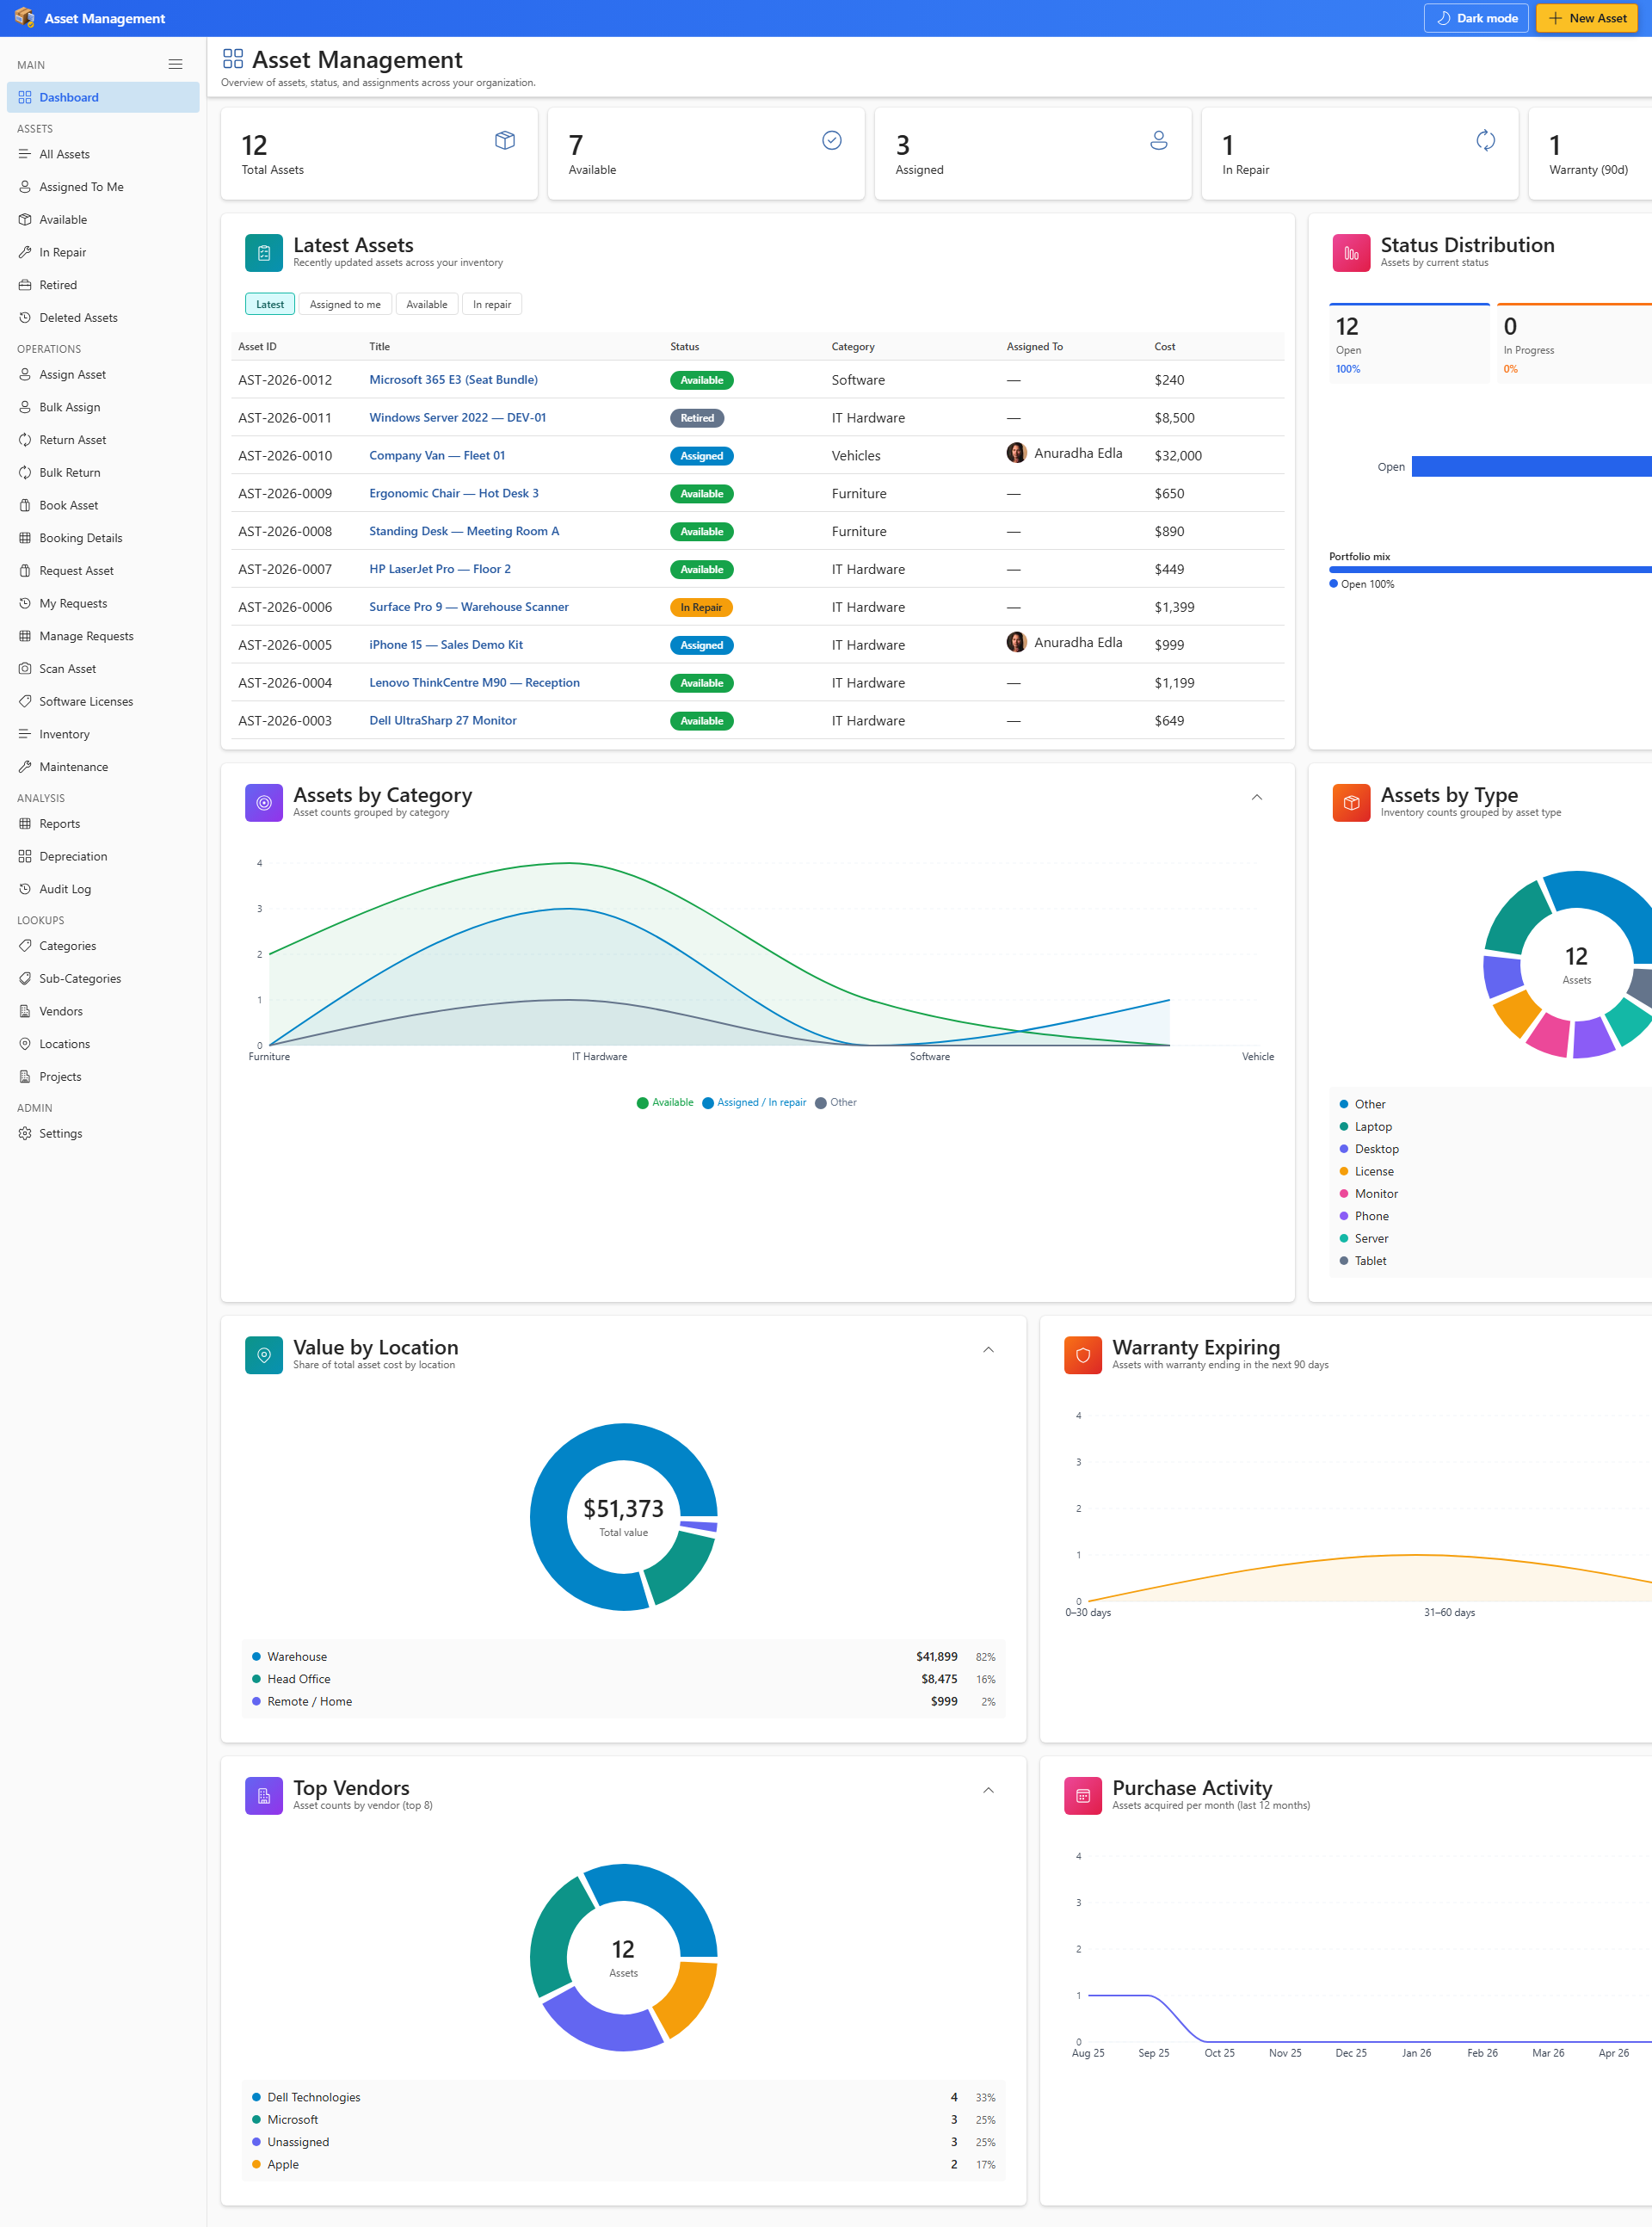1652x2227 pixels.
Task: Open Company Van — Fleet 01 link
Action: point(437,455)
